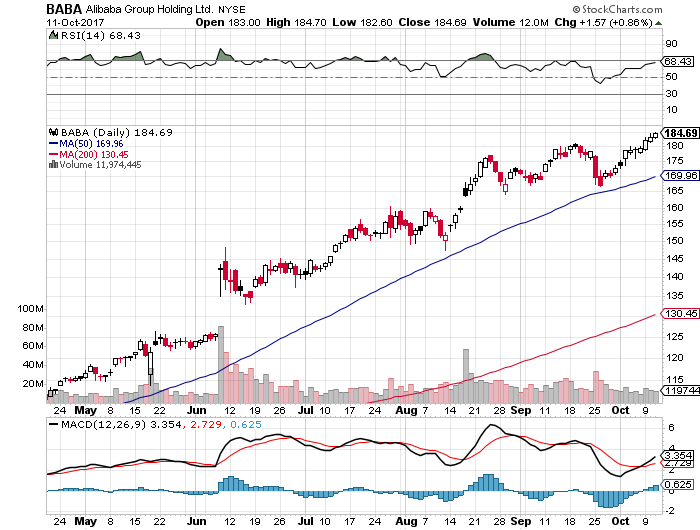700x530 pixels.
Task: Click the 100M volume axis label
Action: pyautogui.click(x=30, y=309)
